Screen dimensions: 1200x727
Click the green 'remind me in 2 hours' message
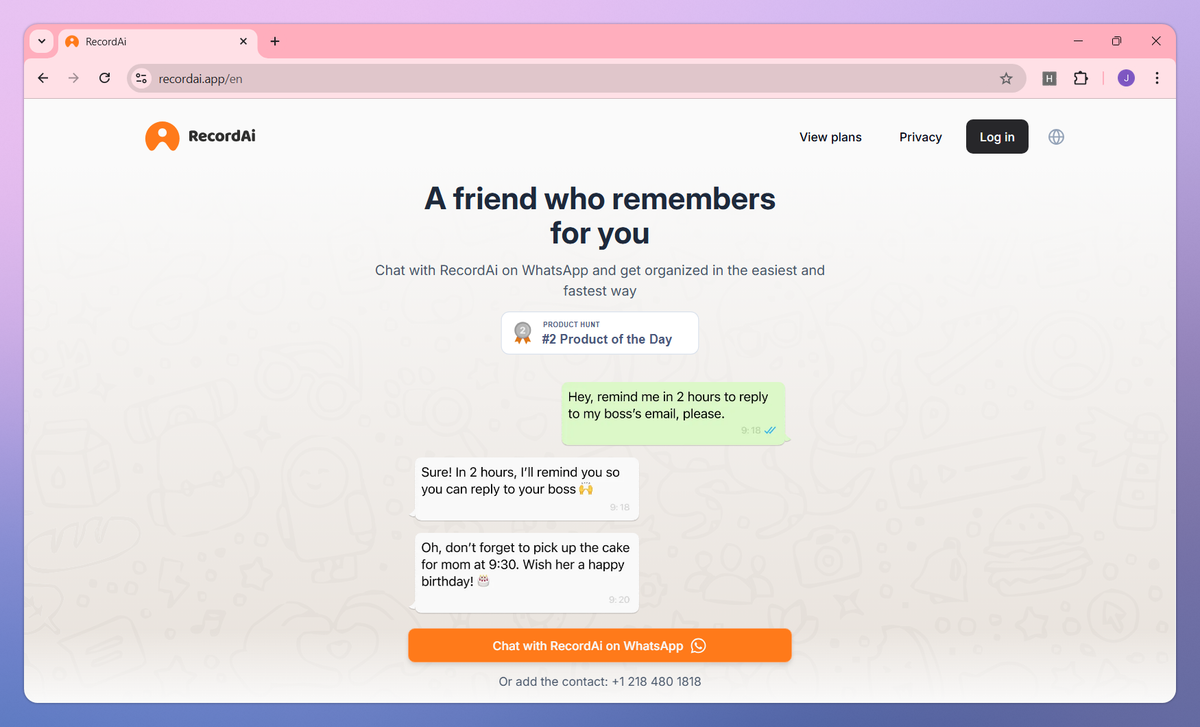[x=673, y=413]
